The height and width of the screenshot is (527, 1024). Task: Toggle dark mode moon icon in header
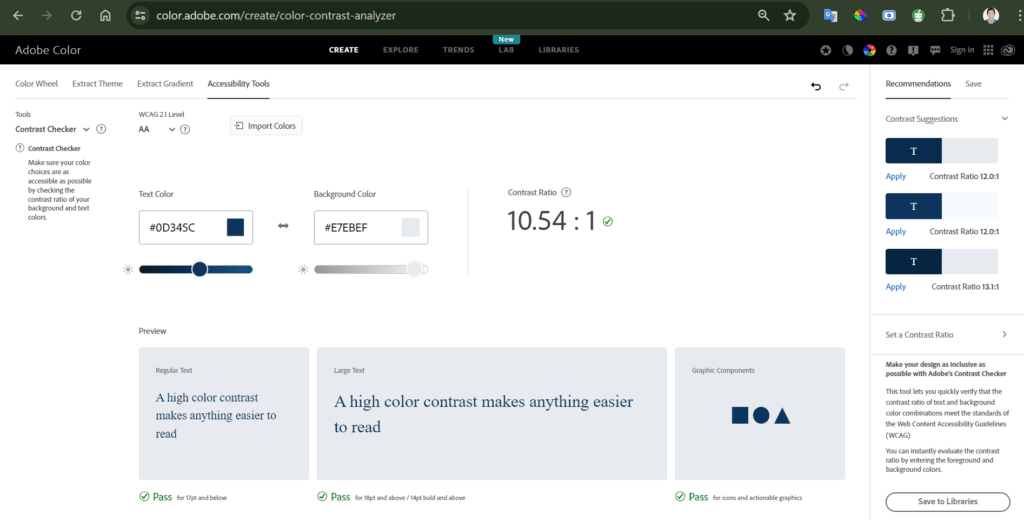pos(848,50)
